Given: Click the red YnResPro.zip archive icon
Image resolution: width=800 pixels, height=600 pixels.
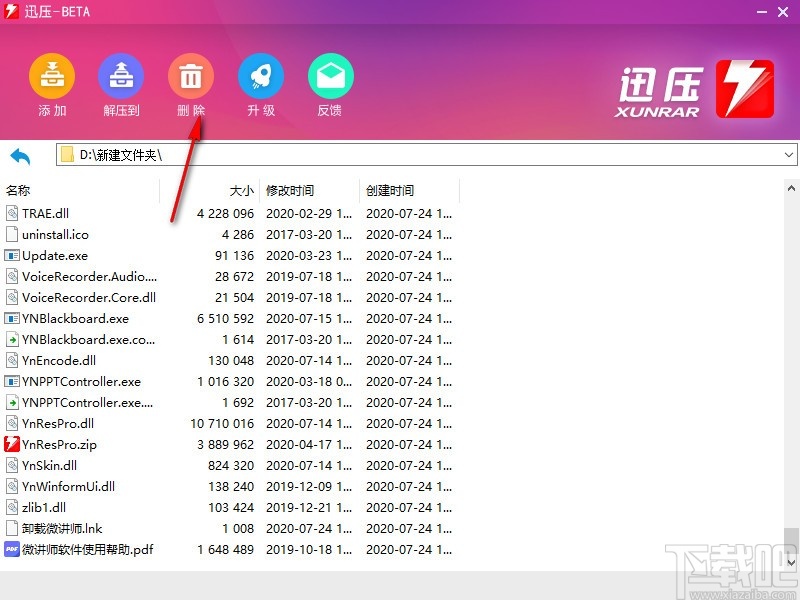Looking at the screenshot, I should pyautogui.click(x=14, y=445).
